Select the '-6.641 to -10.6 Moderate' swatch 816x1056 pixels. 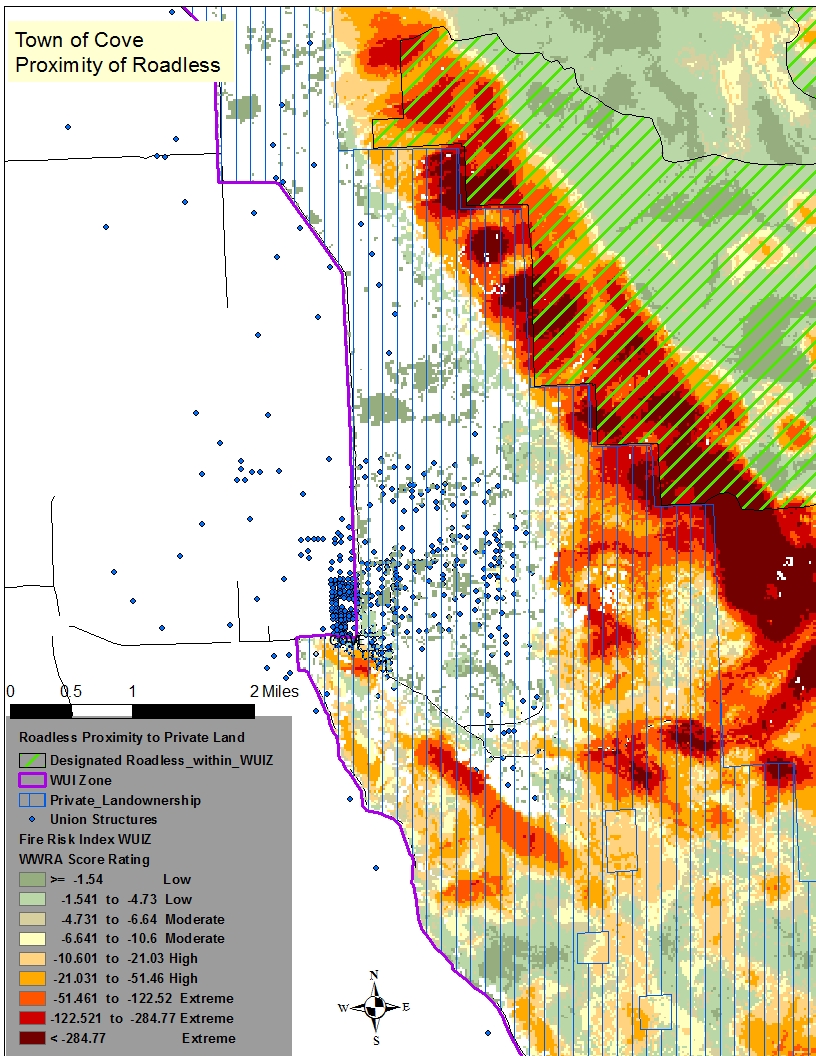[32, 939]
